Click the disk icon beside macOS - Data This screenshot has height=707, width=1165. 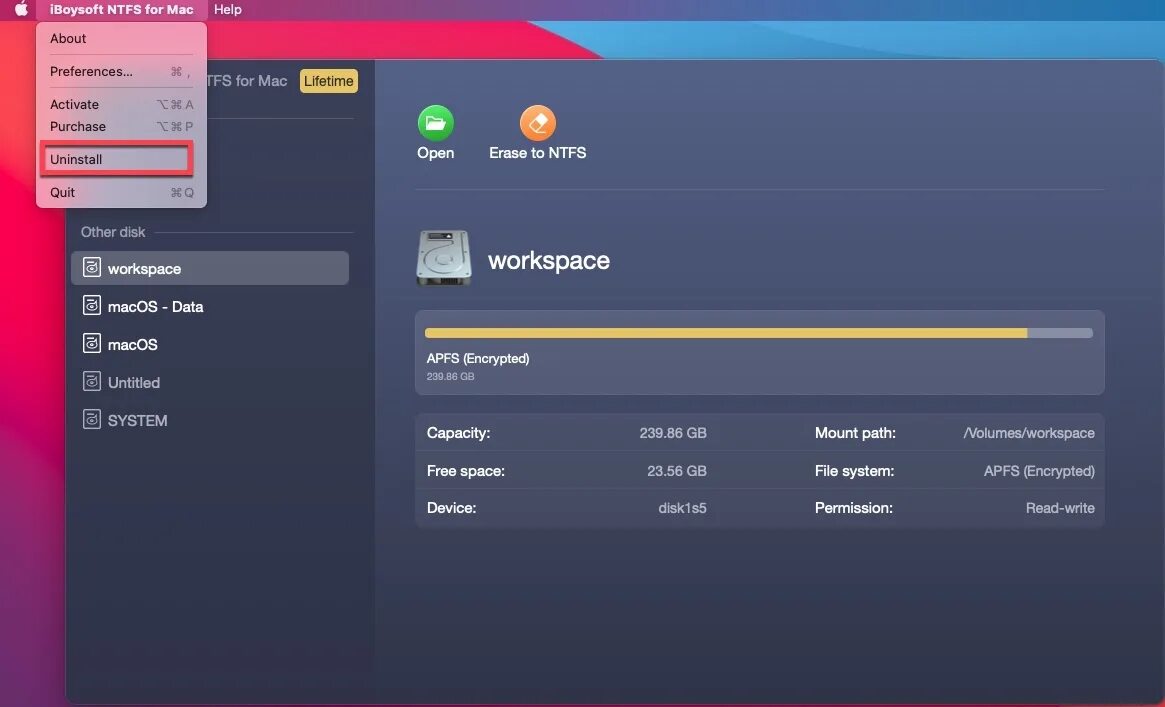click(x=91, y=305)
